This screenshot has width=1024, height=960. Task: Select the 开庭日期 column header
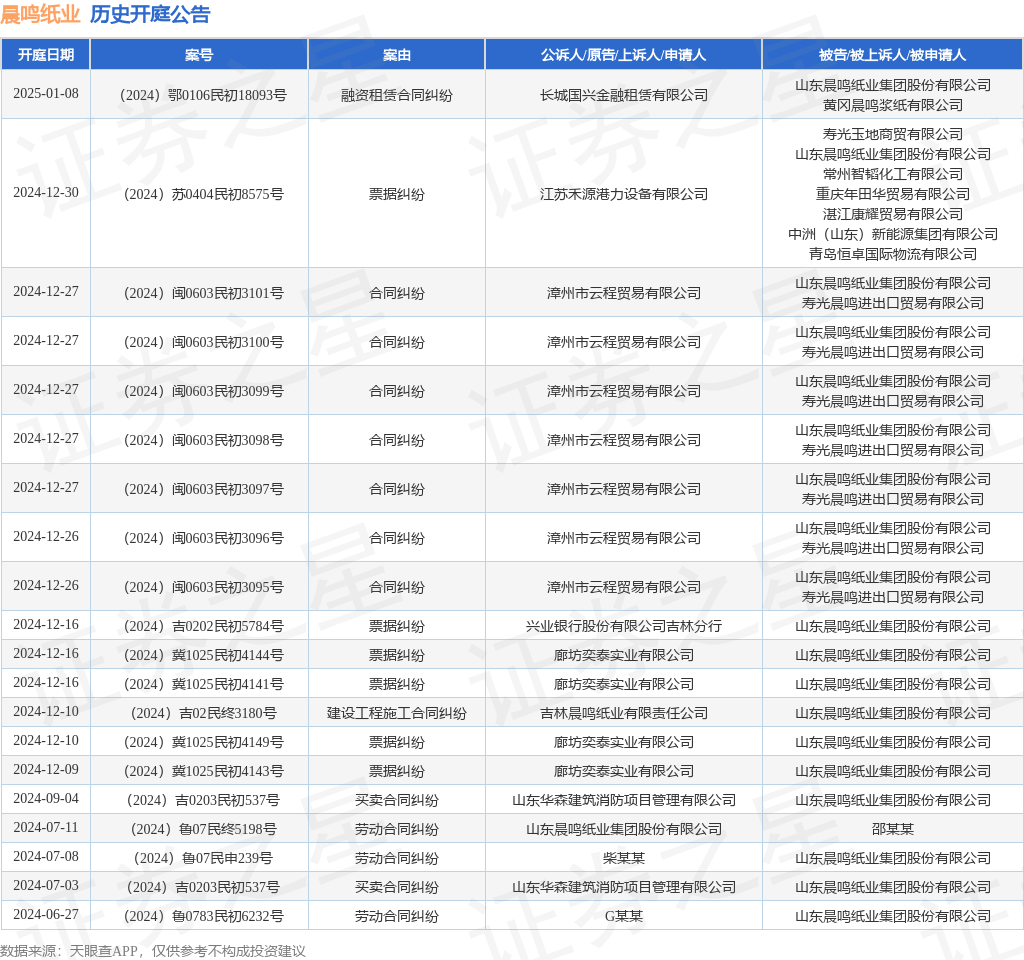click(x=46, y=55)
